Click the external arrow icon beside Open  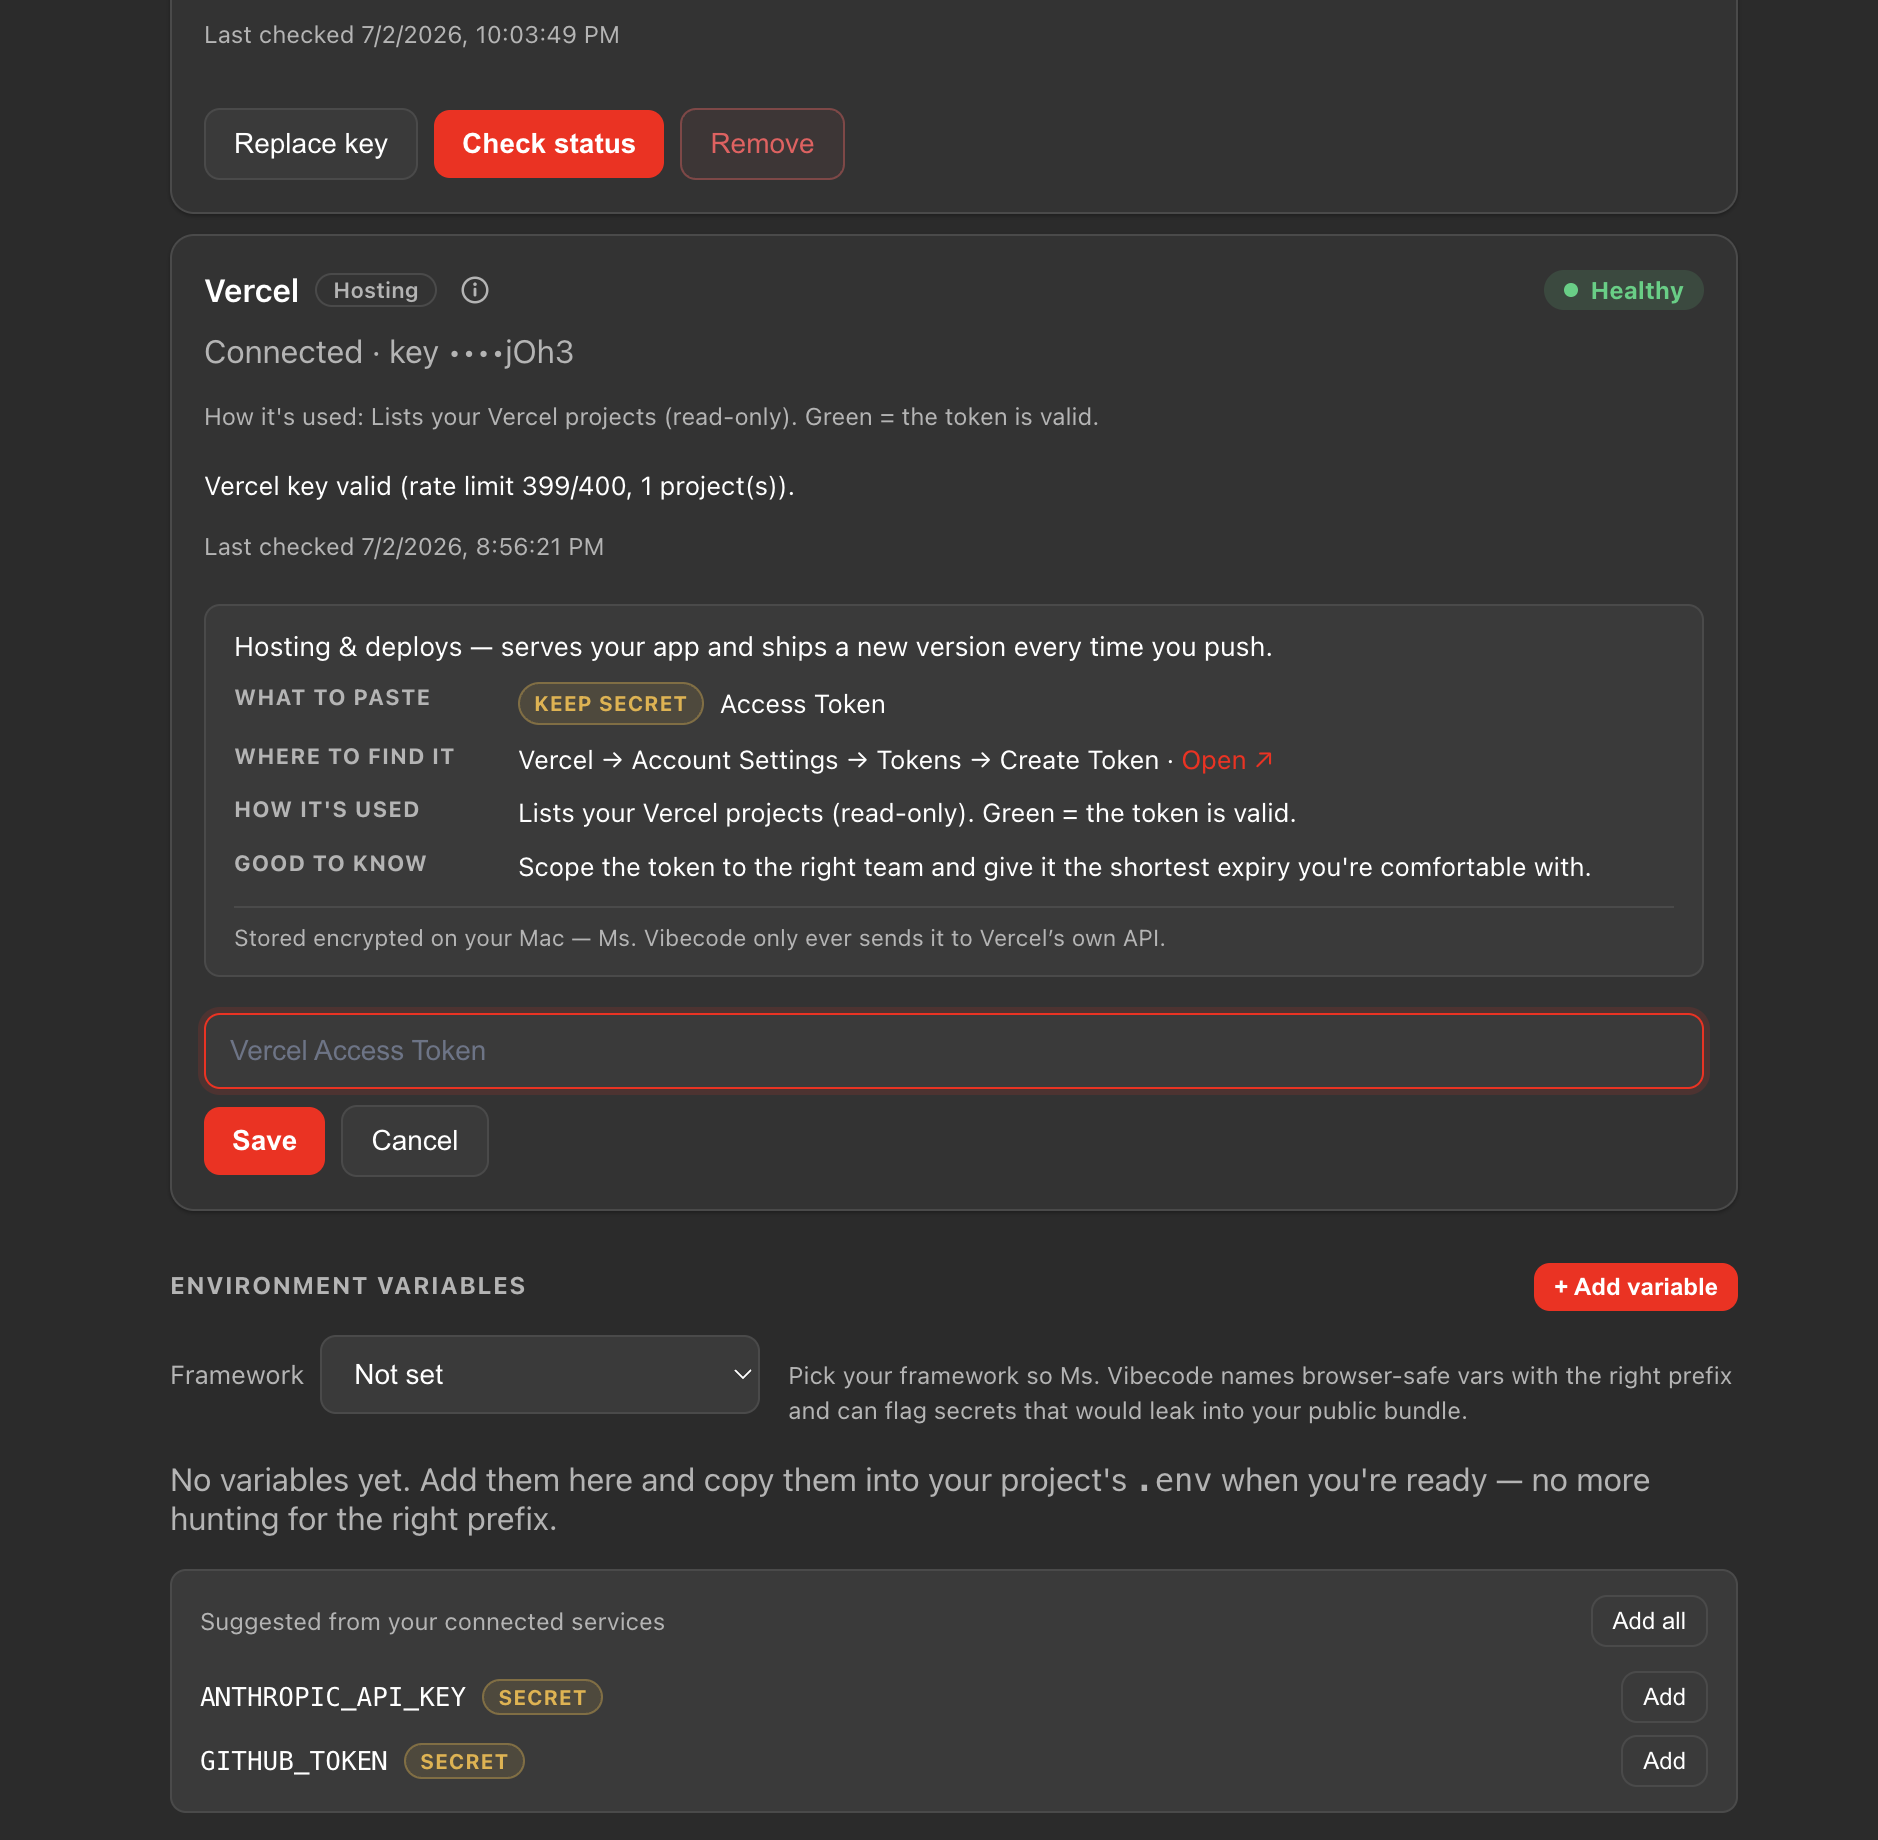pyautogui.click(x=1264, y=760)
